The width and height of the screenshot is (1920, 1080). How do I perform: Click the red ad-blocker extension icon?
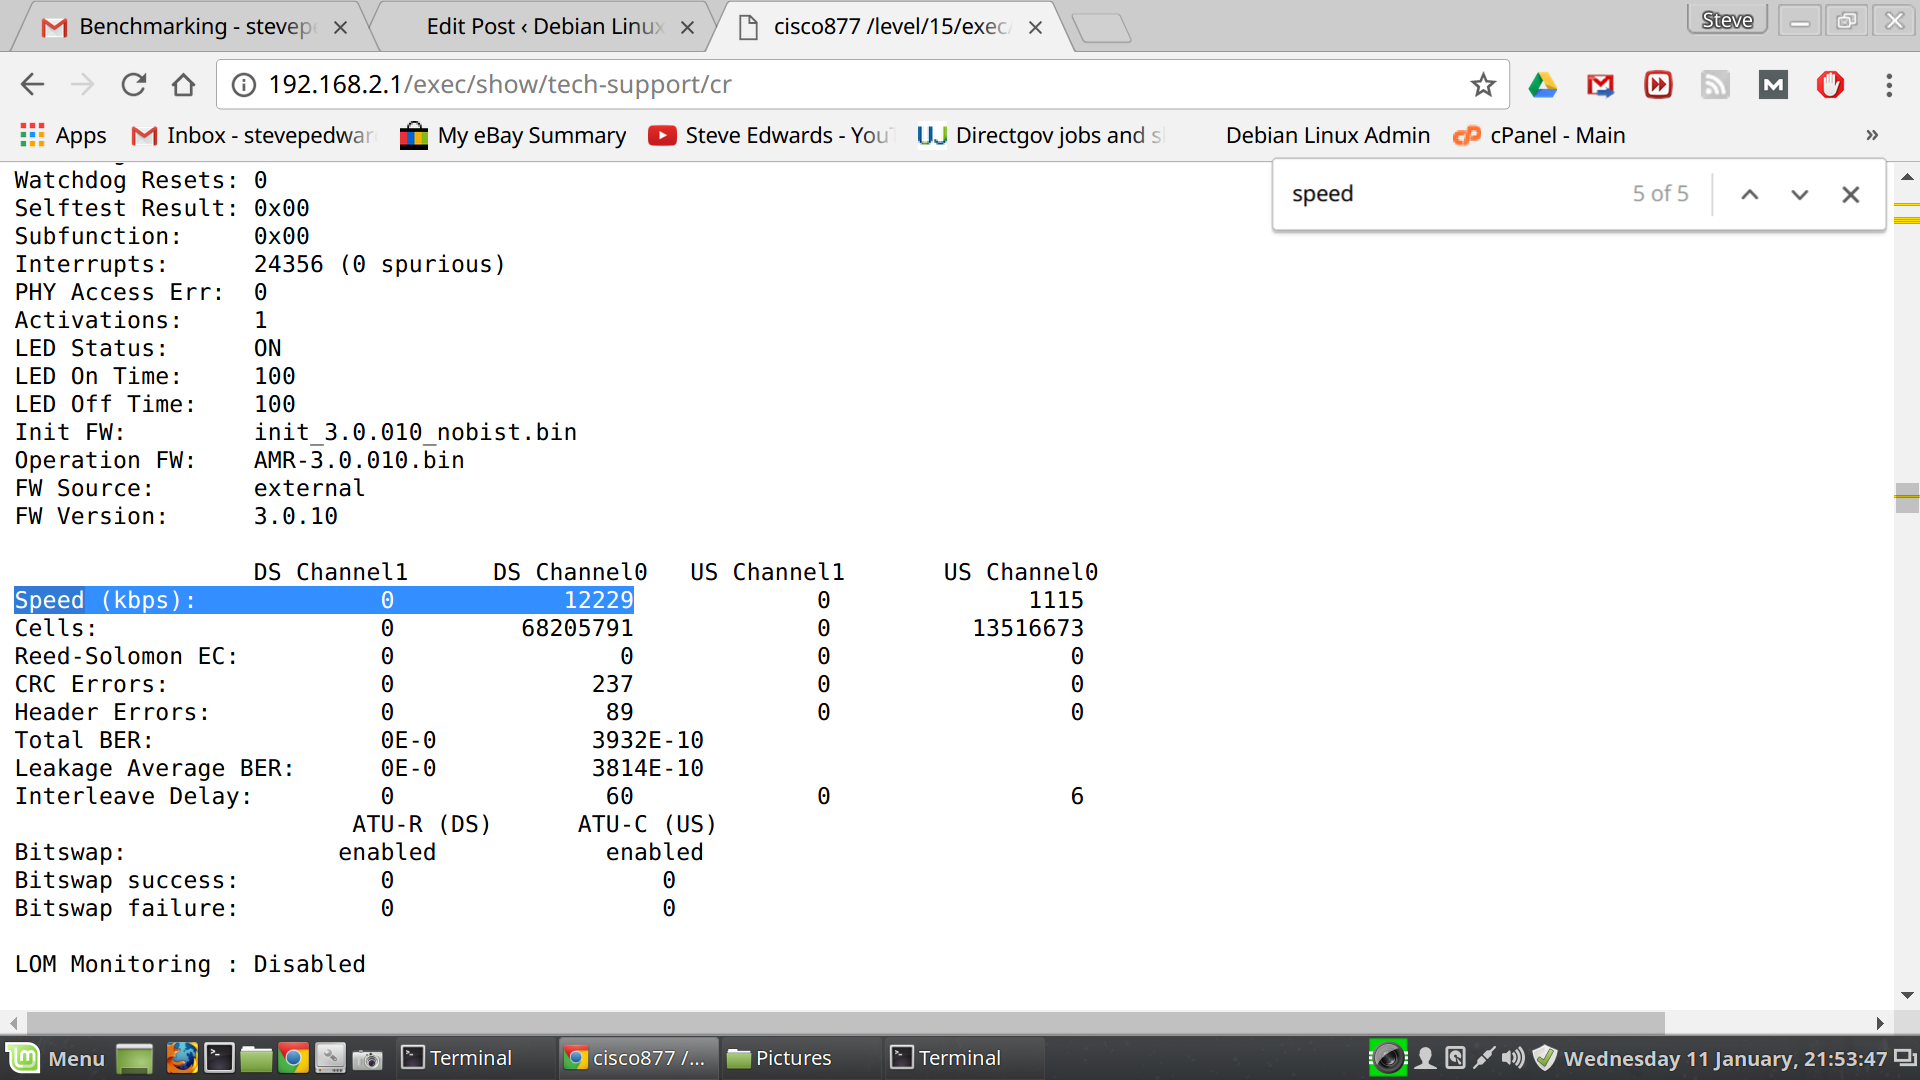(1830, 85)
